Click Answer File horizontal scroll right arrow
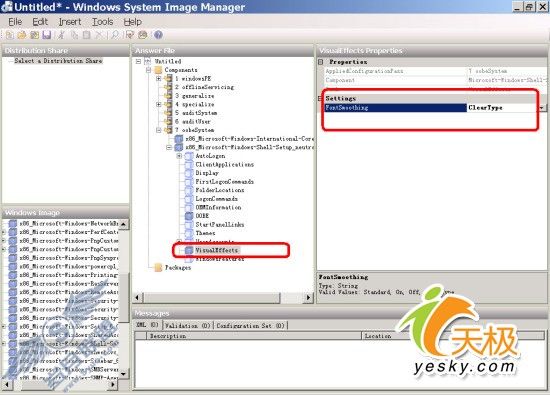Viewport: 550px width, 395px height. coord(308,297)
